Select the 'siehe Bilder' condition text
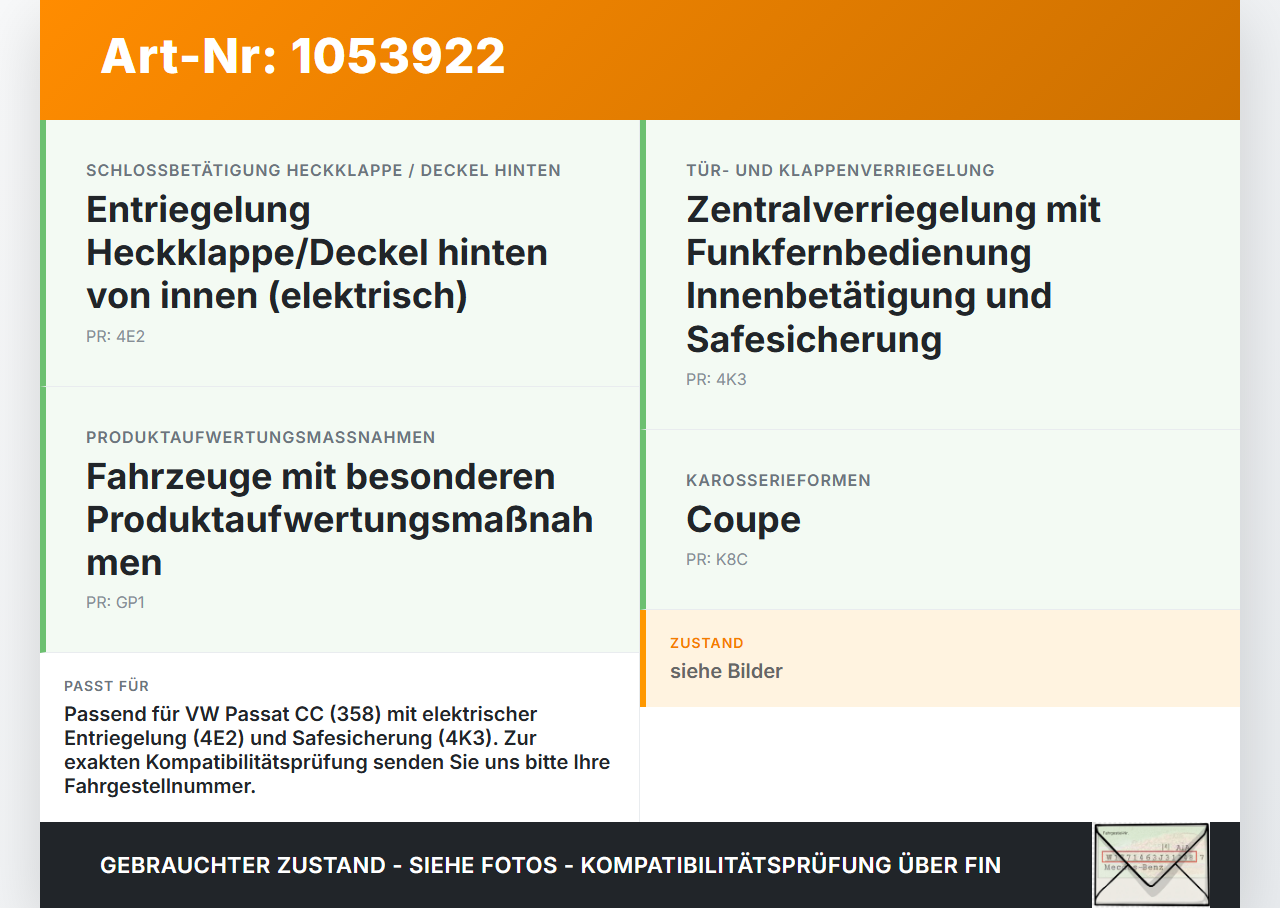 tap(726, 671)
